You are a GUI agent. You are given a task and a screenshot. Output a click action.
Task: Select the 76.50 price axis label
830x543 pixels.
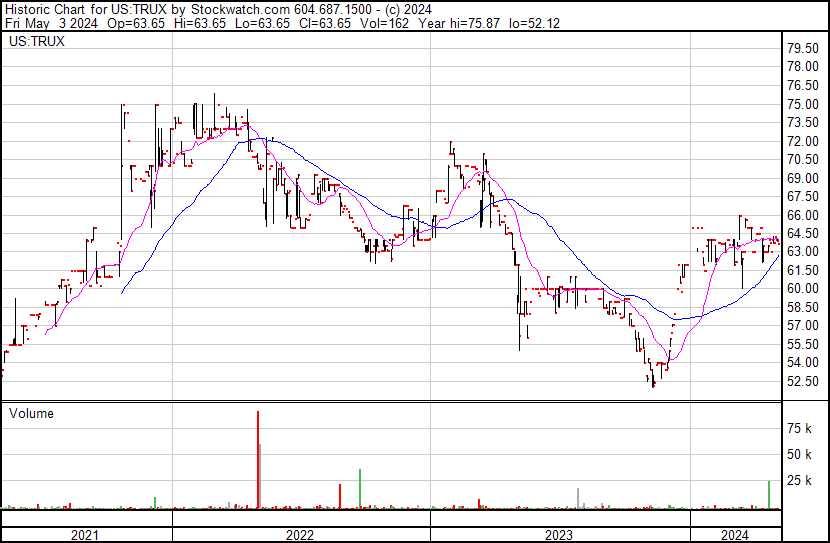[803, 86]
